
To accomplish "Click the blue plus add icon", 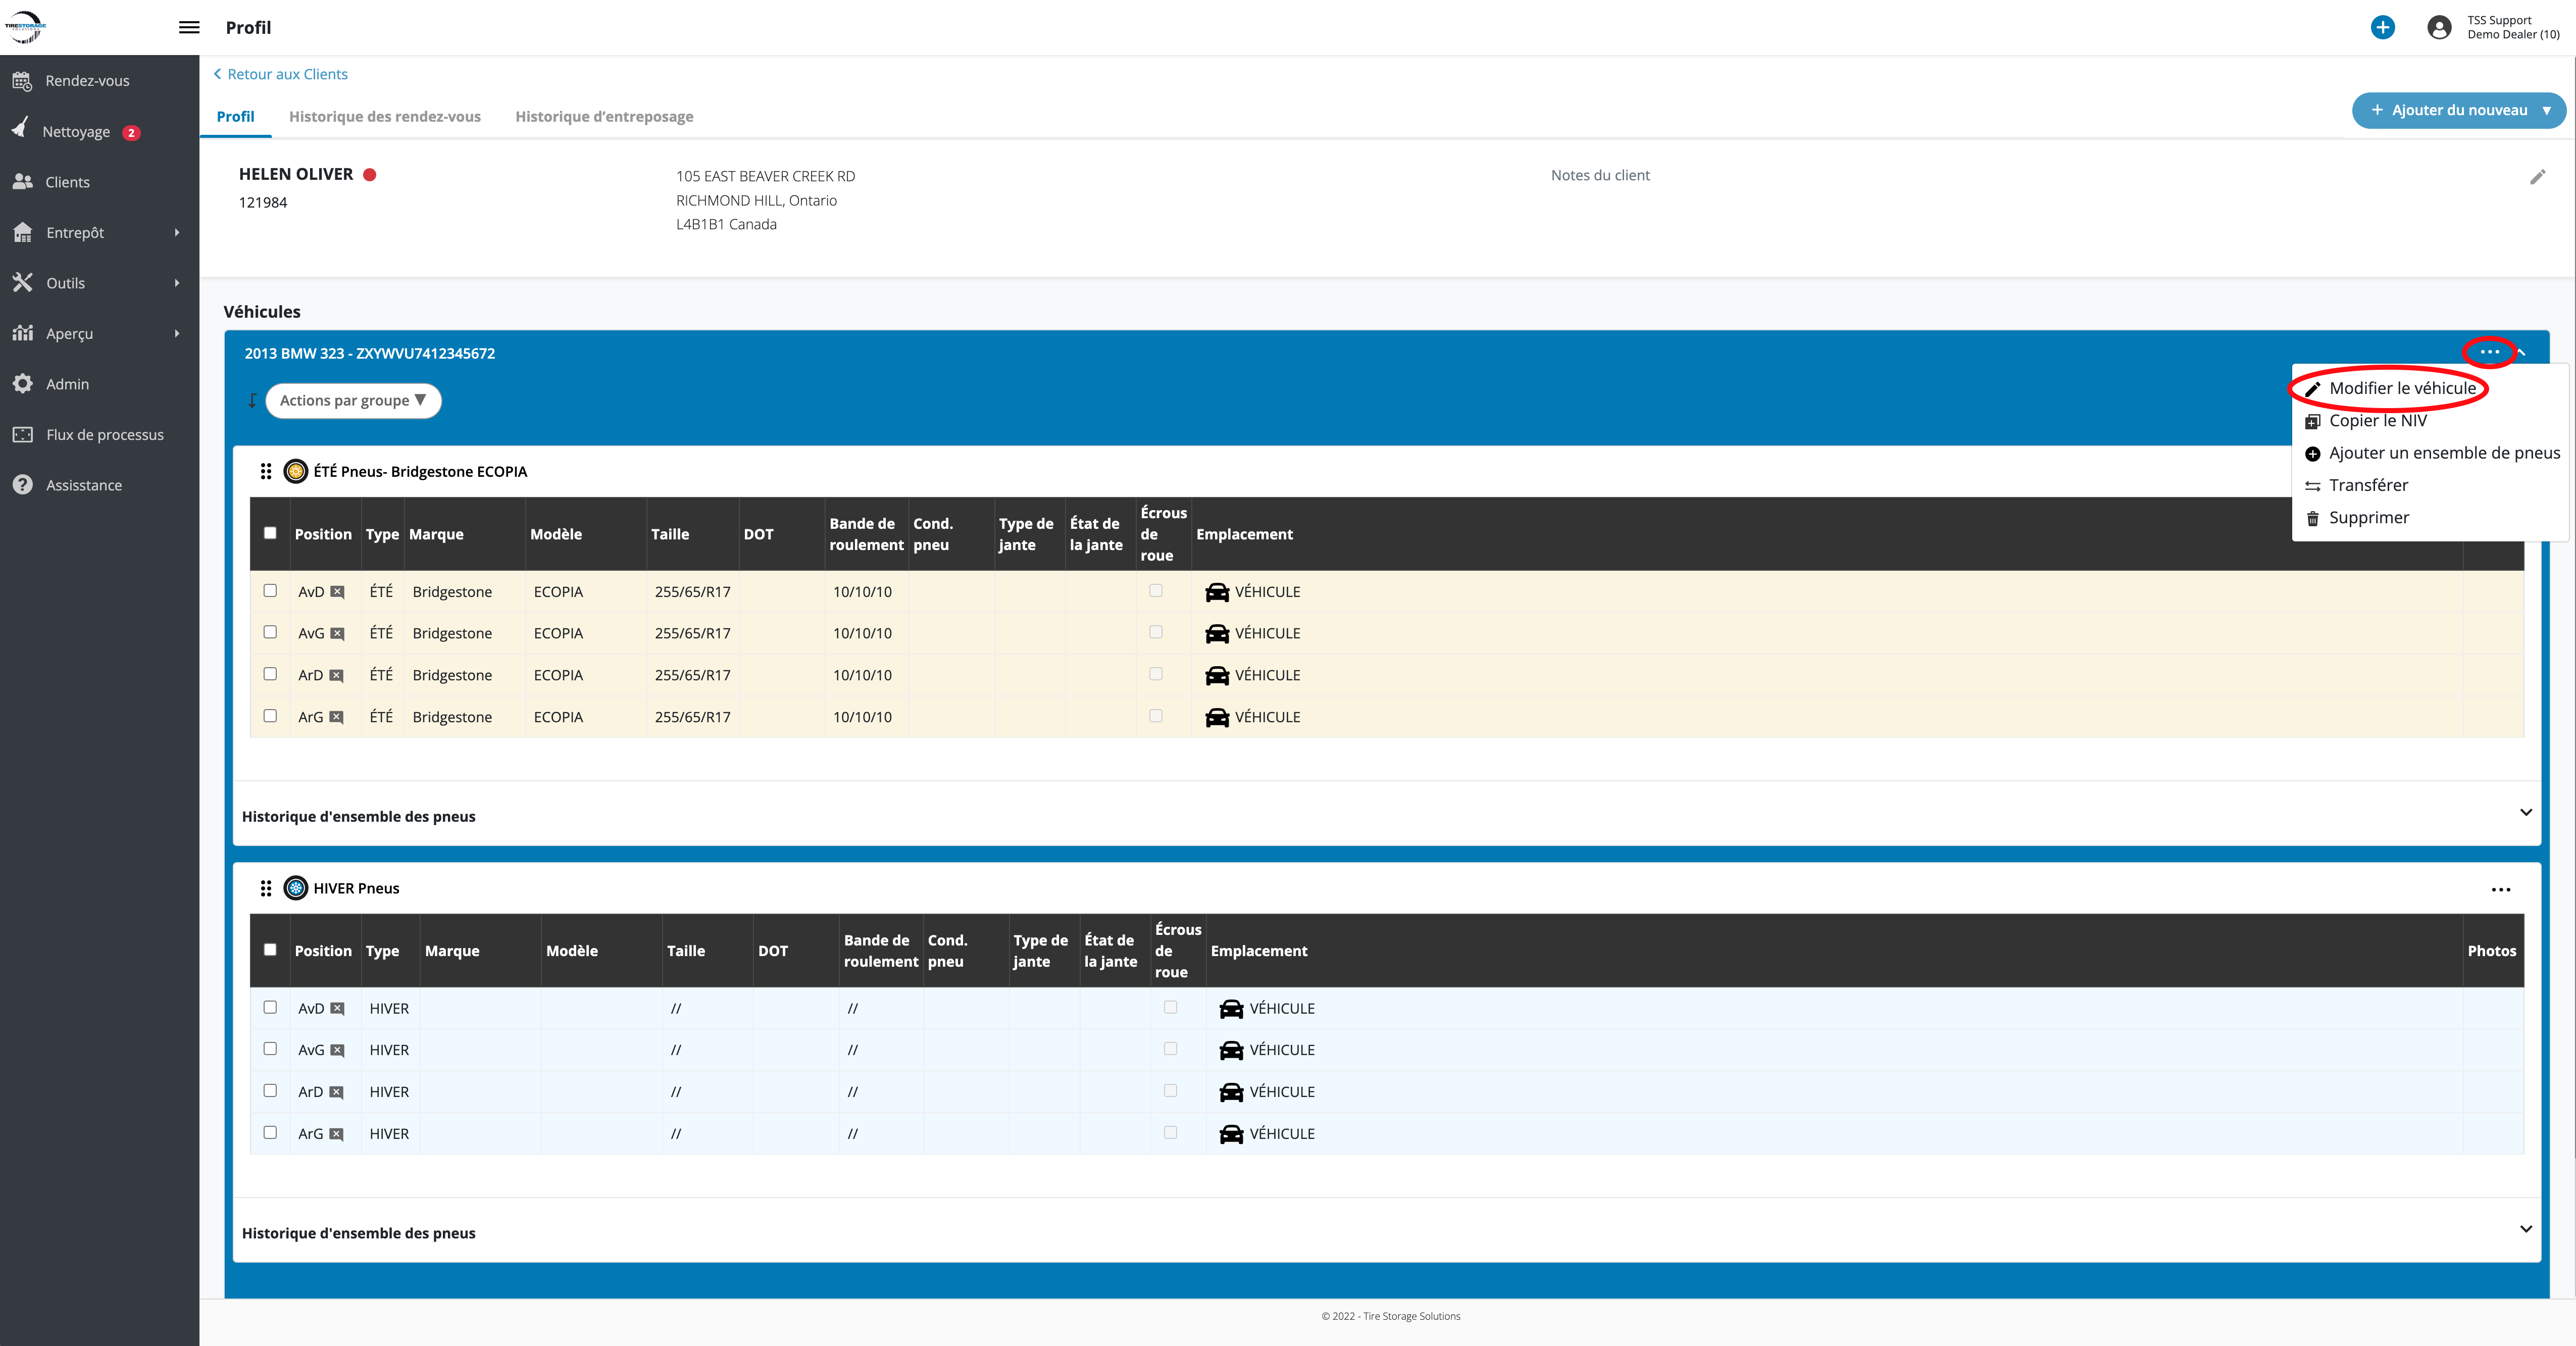I will pos(2382,27).
